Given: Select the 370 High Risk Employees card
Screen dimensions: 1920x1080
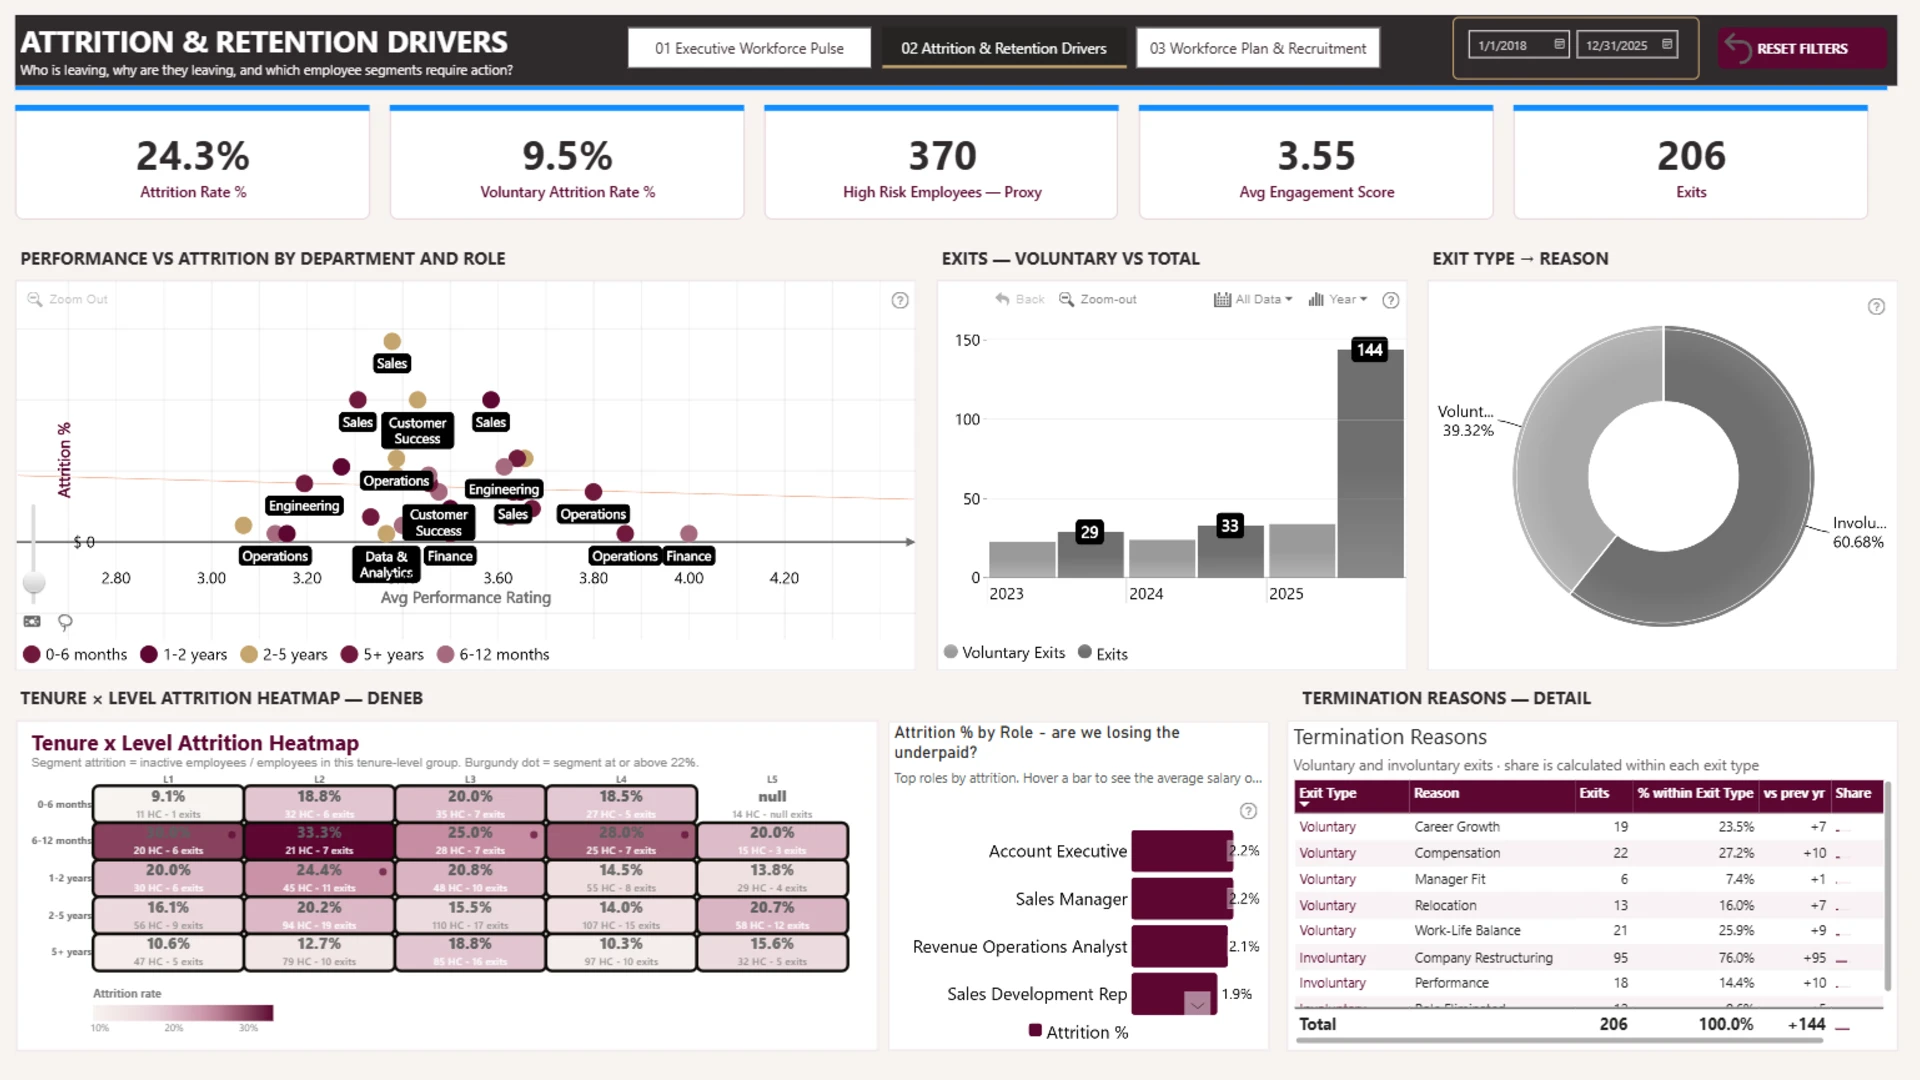Looking at the screenshot, I should pos(941,163).
